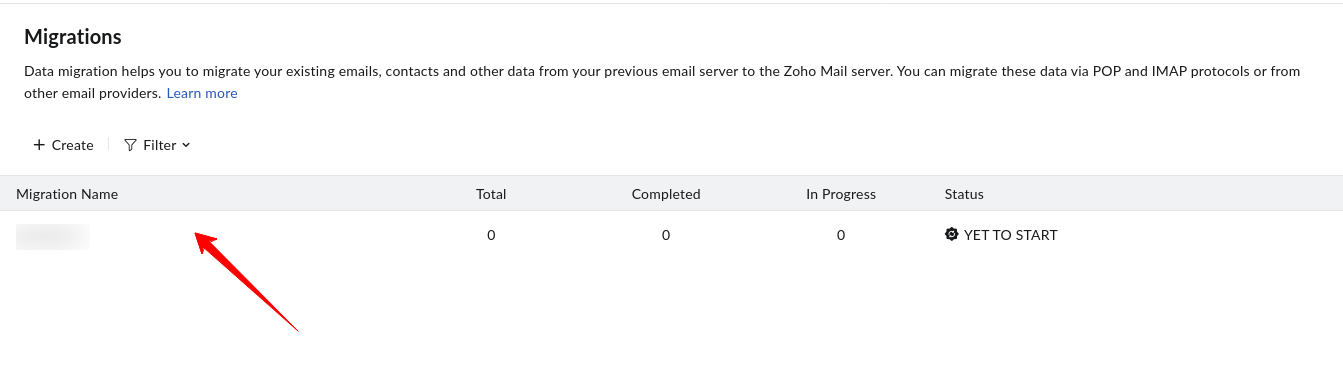Screen dimensions: 1343x366
Task: Click the In Progress count value in the row
Action: tap(841, 235)
